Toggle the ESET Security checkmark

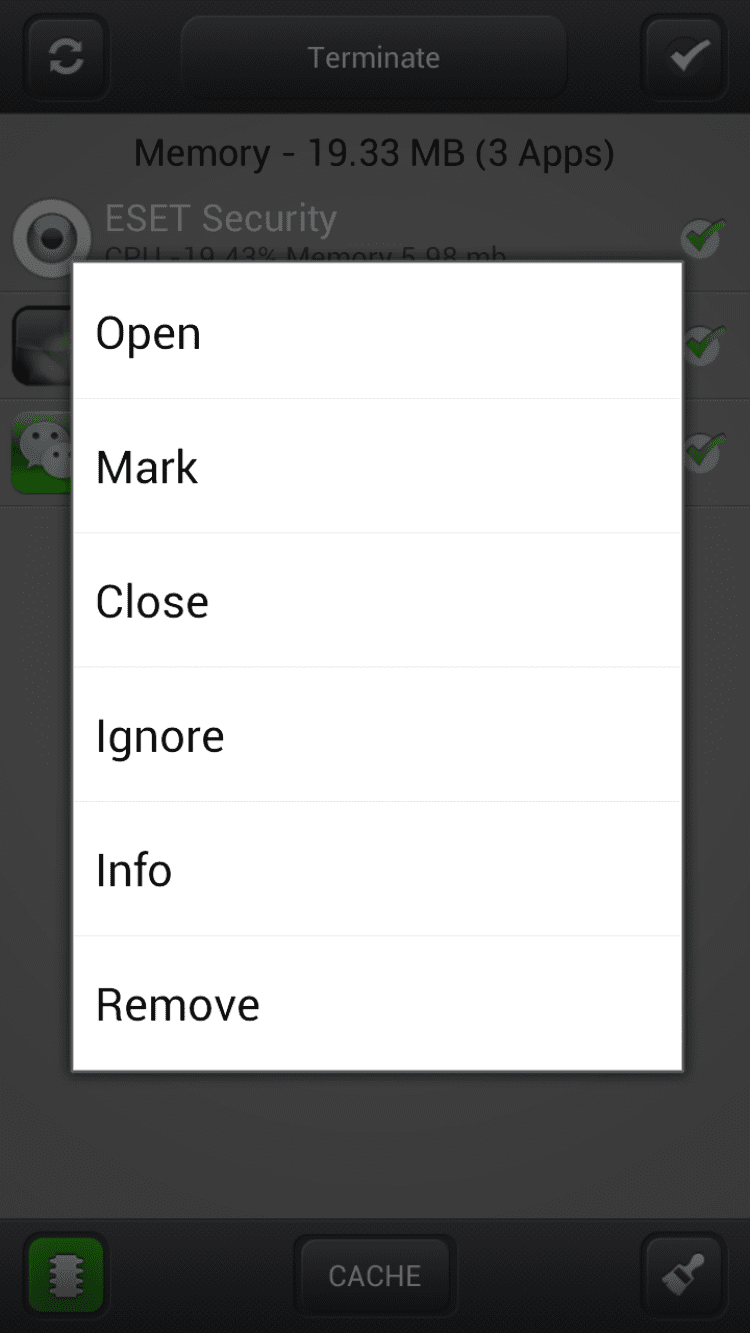[x=704, y=237]
